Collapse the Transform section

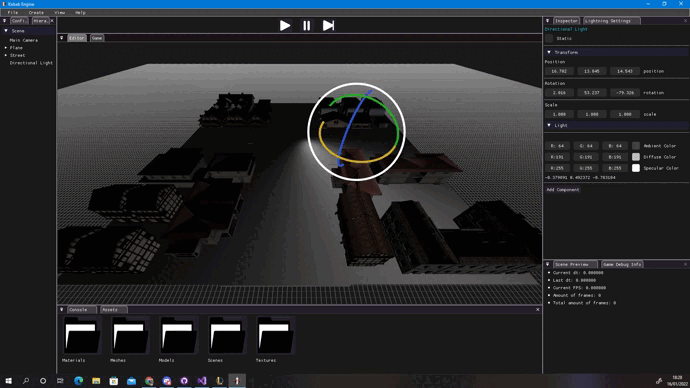tap(549, 52)
